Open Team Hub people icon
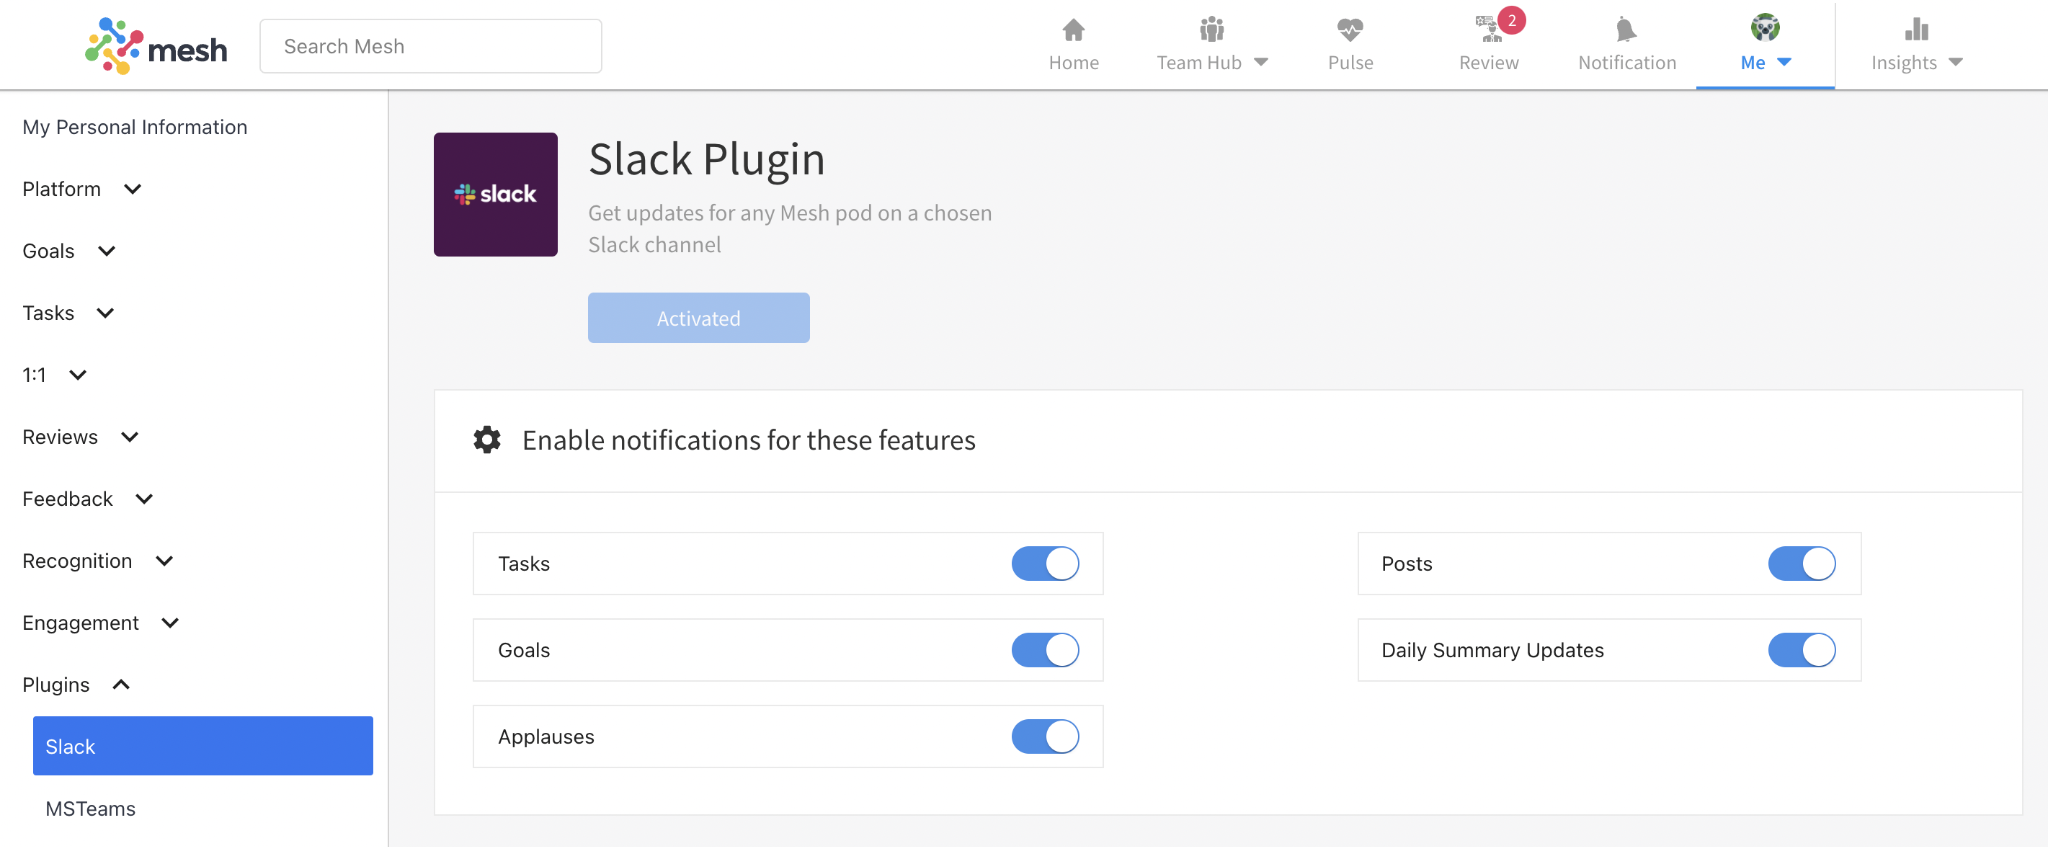The width and height of the screenshot is (2048, 847). (1212, 30)
